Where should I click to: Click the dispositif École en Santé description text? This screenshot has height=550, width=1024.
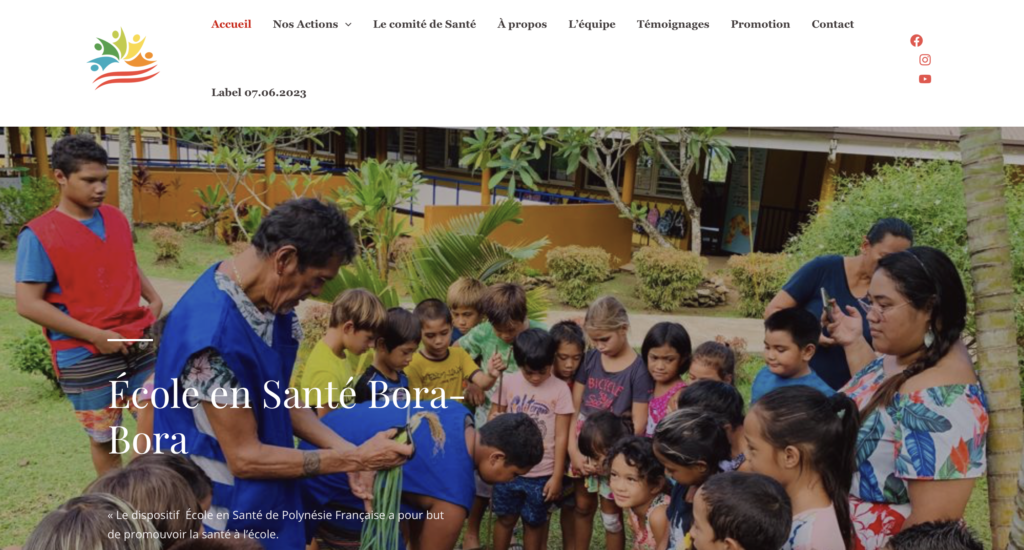click(x=276, y=525)
